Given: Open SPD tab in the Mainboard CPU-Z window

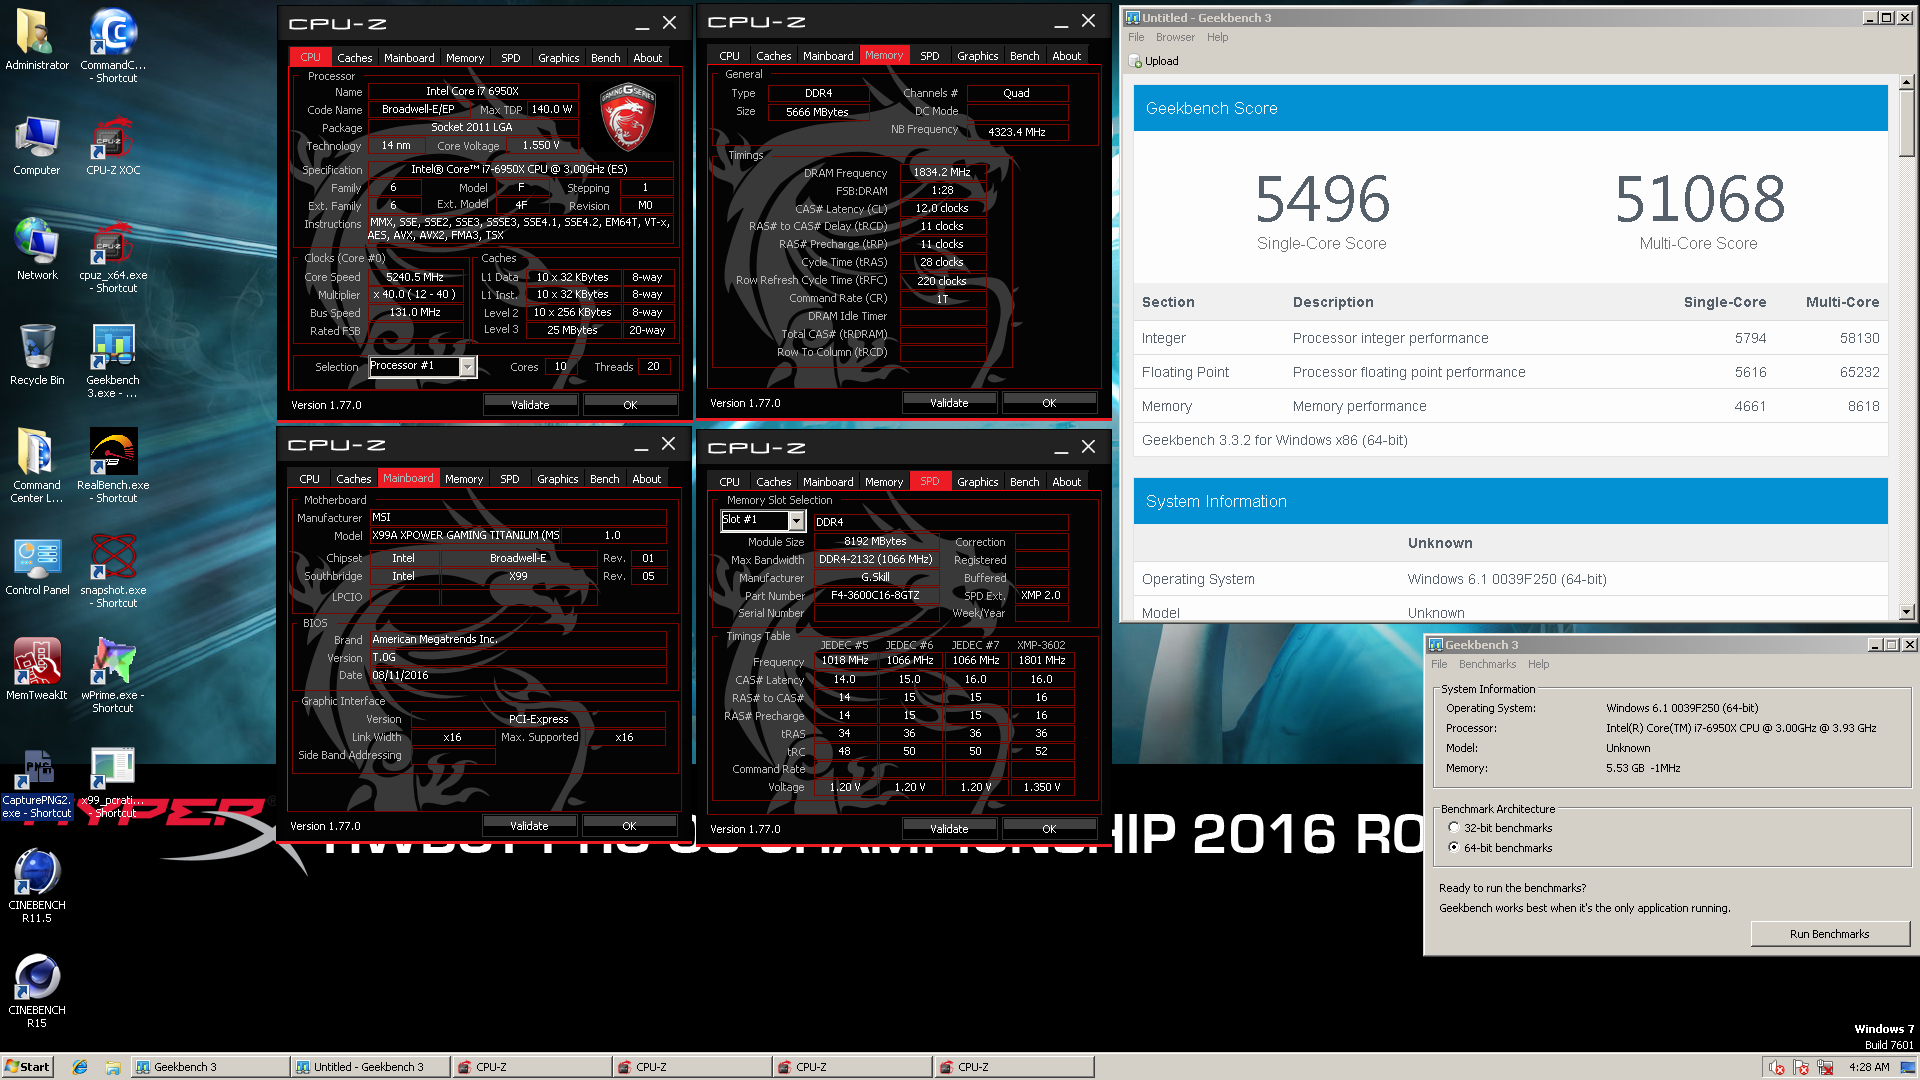Looking at the screenshot, I should pos(510,479).
